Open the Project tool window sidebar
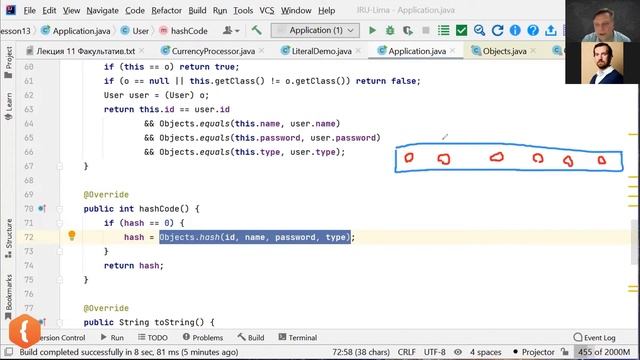640x360 pixels. click(8, 62)
